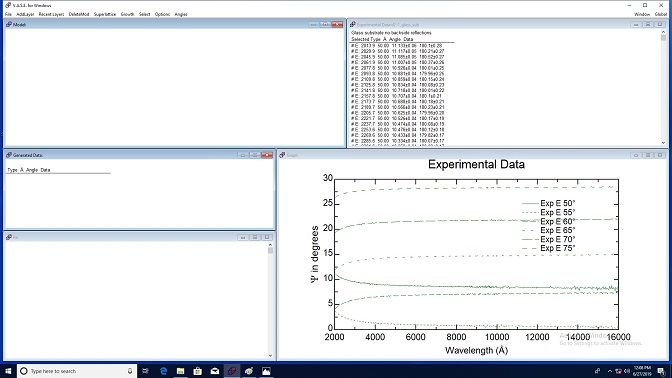
Task: Click the 'Selected Type Å Angle Data' header
Action: coord(382,39)
